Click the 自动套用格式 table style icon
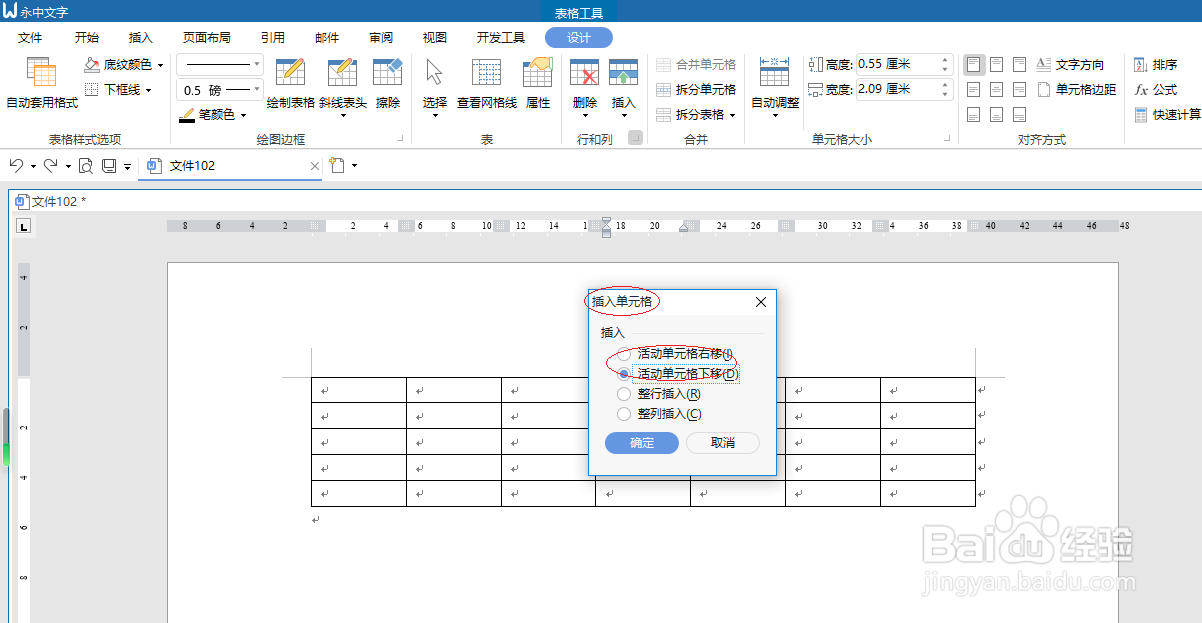The height and width of the screenshot is (623, 1202). pos(42,73)
